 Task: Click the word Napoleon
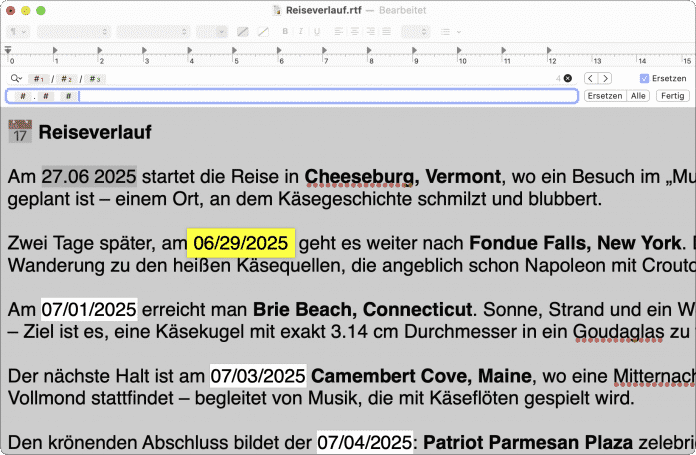click(565, 265)
